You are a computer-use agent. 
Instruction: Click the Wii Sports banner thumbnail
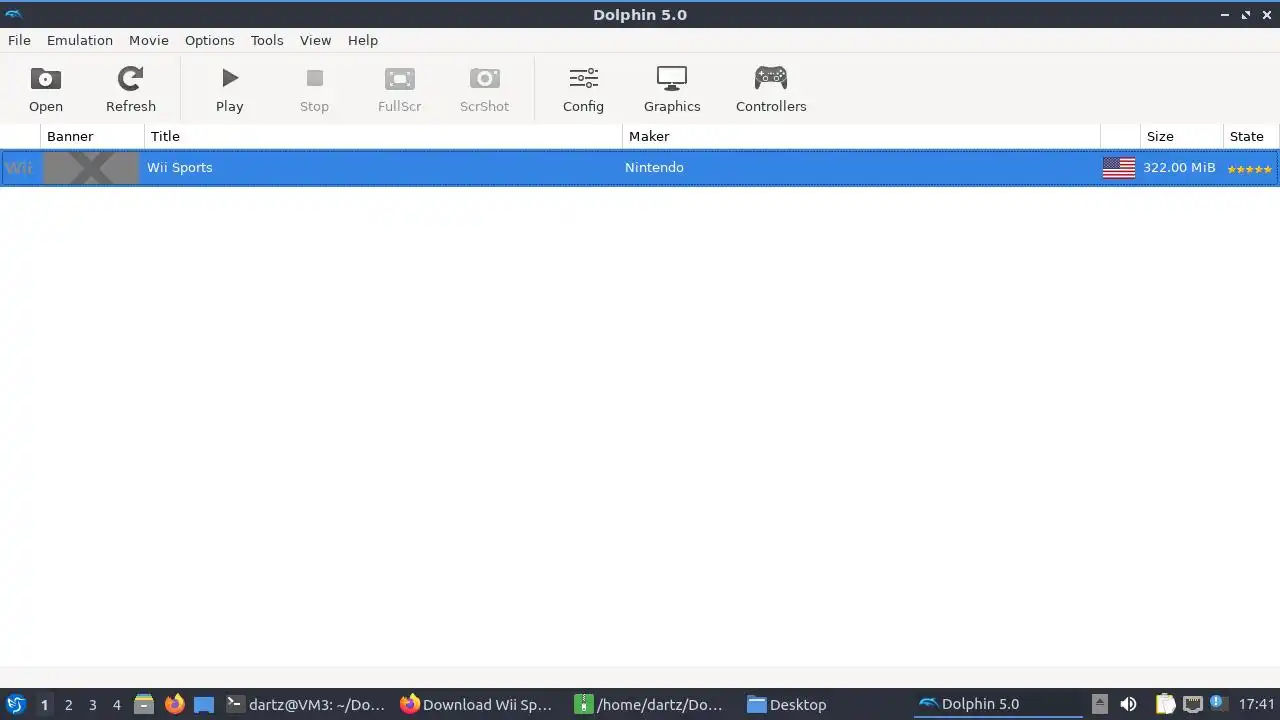click(91, 168)
